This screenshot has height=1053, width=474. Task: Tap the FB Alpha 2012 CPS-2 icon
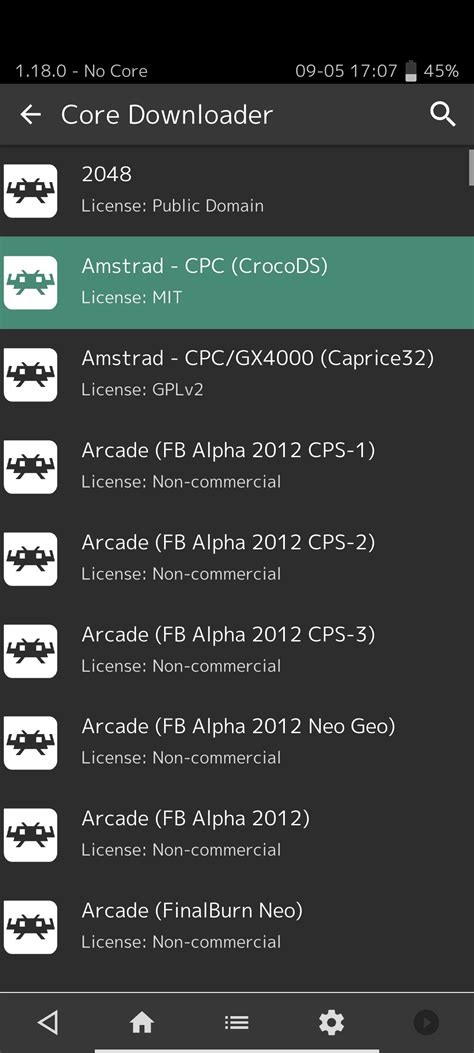[x=30, y=559]
